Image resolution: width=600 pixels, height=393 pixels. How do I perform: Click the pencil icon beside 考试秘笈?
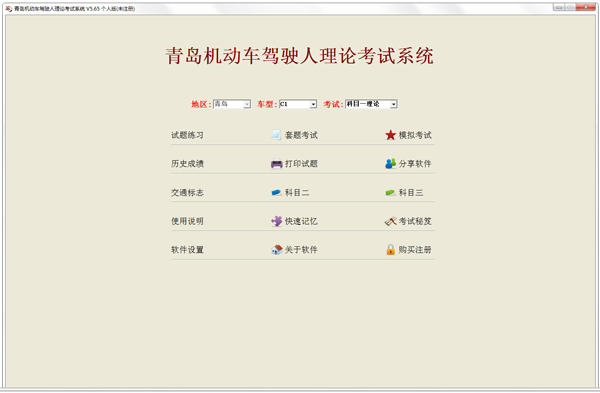[x=390, y=221]
